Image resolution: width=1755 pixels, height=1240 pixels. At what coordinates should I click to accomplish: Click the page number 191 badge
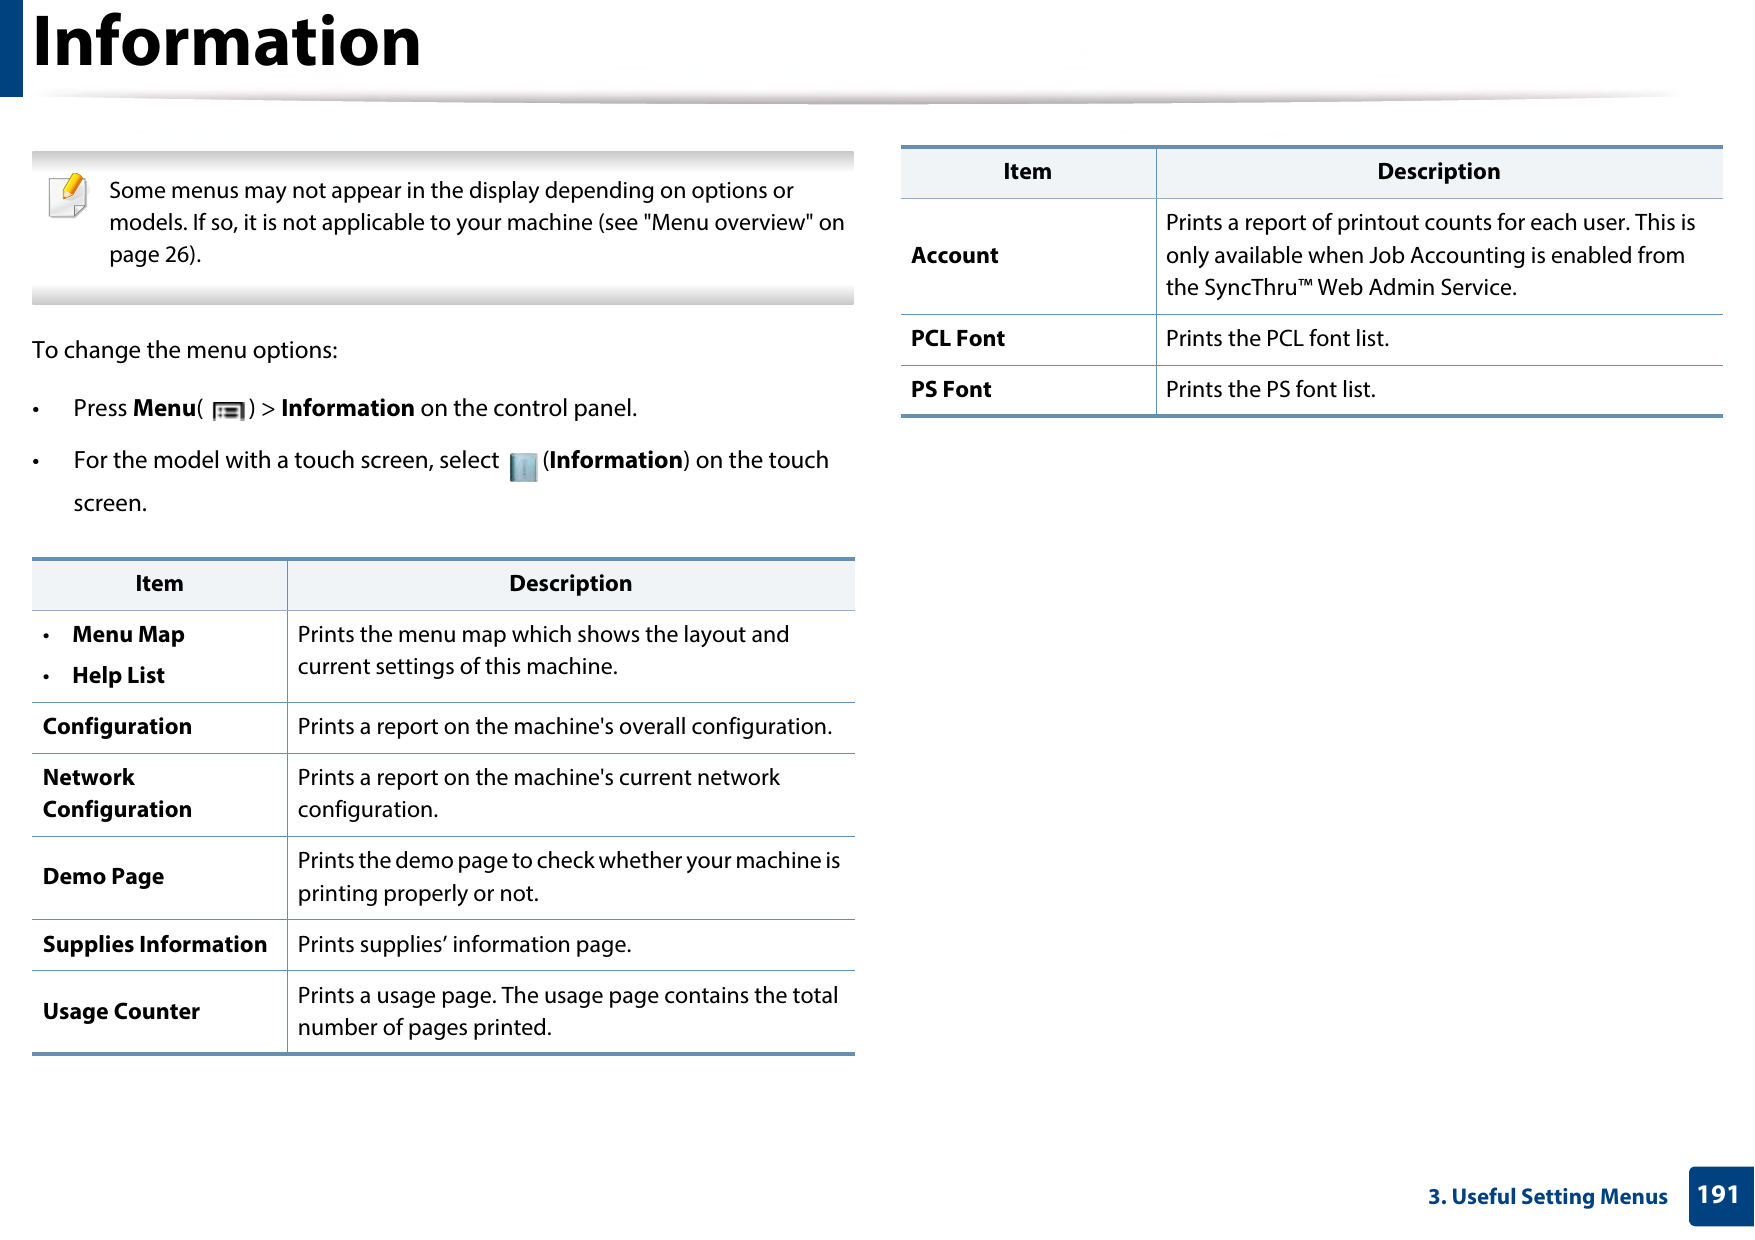pos(1719,1195)
